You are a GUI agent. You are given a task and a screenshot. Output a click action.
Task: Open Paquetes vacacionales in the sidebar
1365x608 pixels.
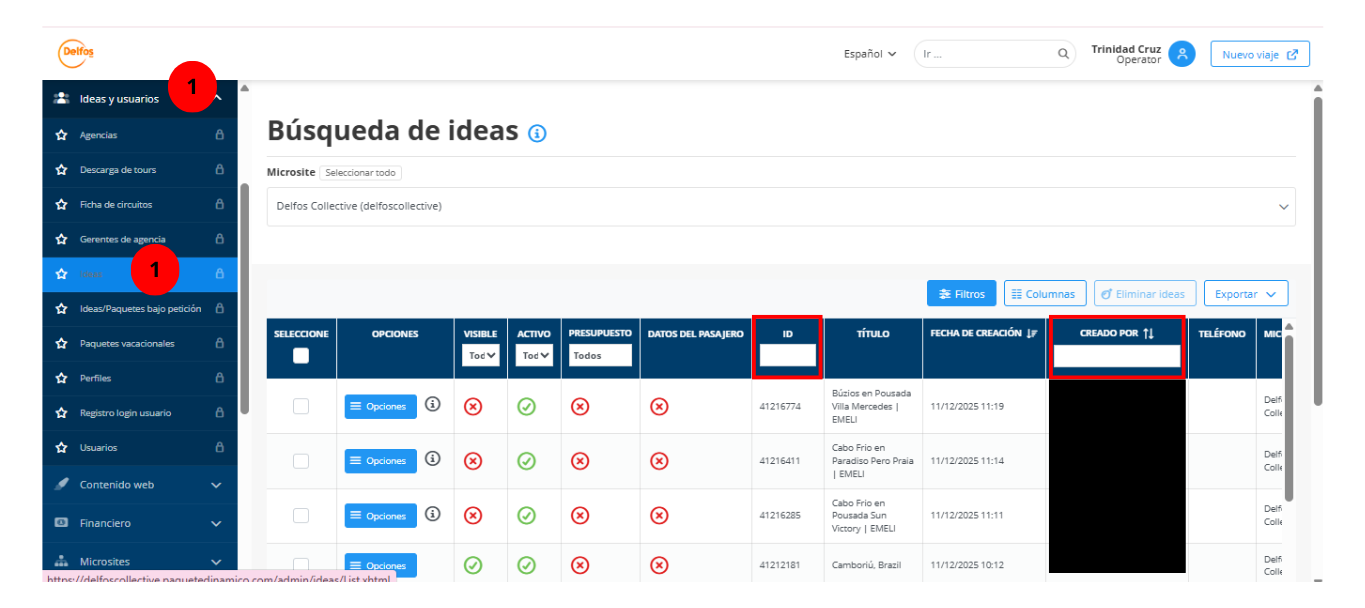127,343
